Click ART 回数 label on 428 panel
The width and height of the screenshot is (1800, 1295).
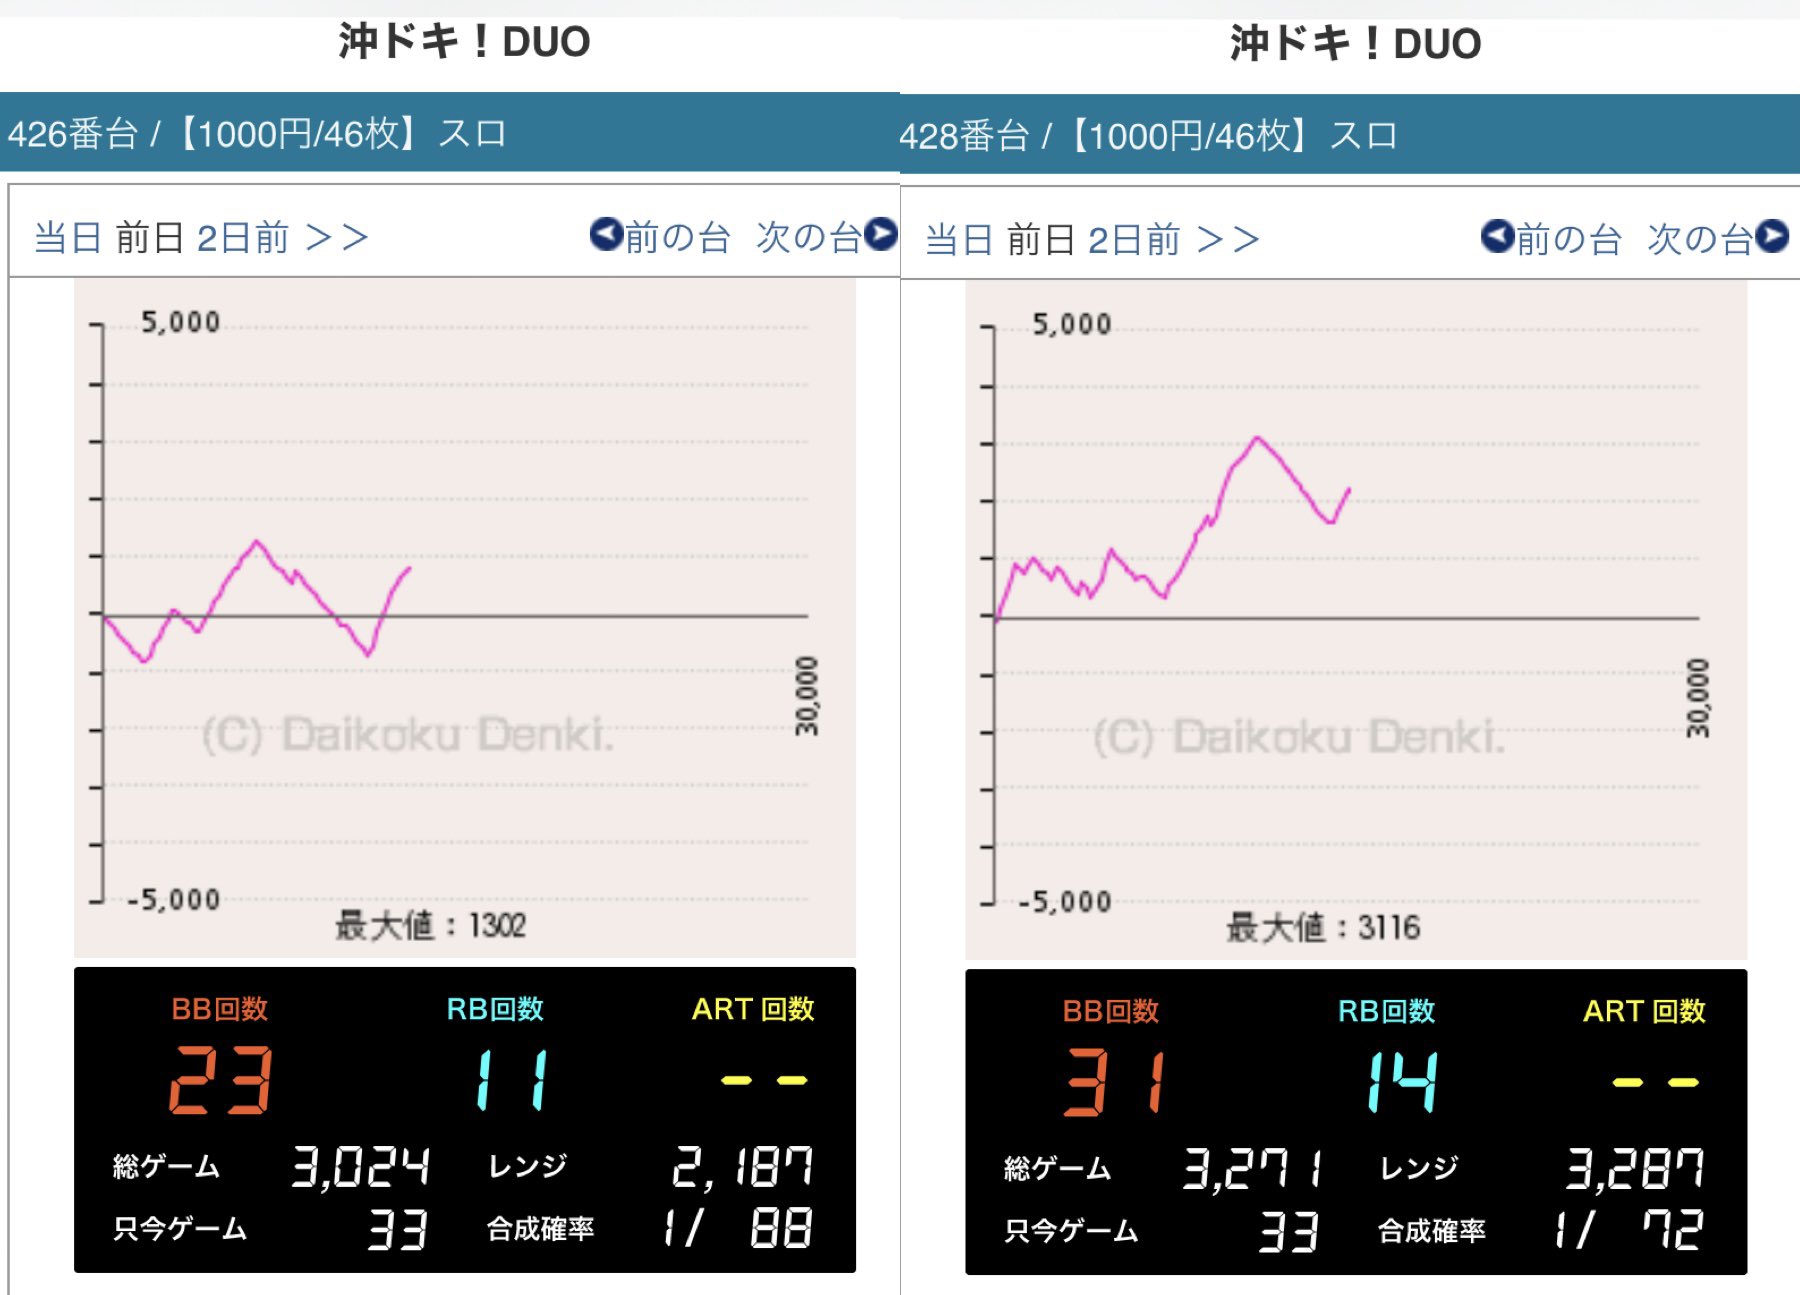(x=1644, y=1011)
